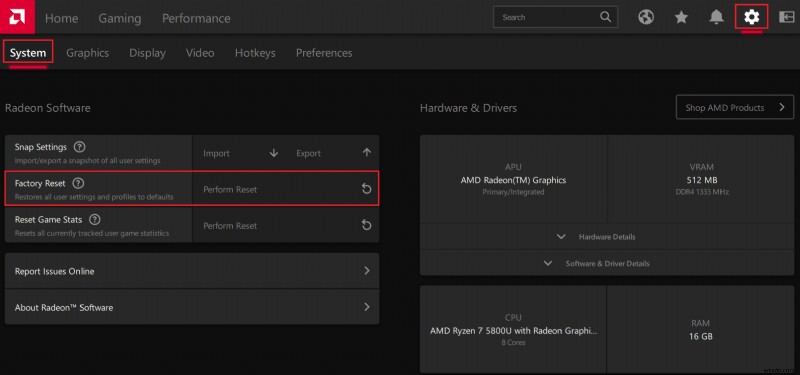Image resolution: width=800 pixels, height=375 pixels.
Task: Open the Home tab
Action: (62, 18)
